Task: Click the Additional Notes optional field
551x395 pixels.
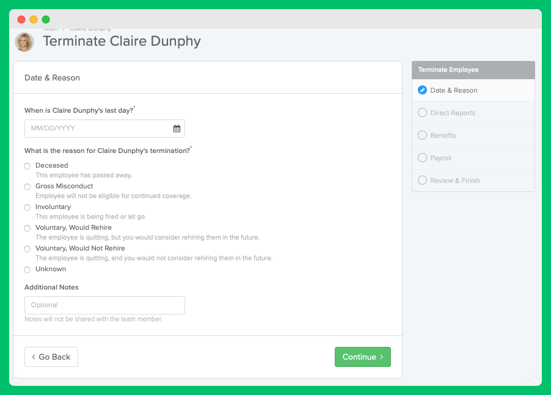Action: 104,305
